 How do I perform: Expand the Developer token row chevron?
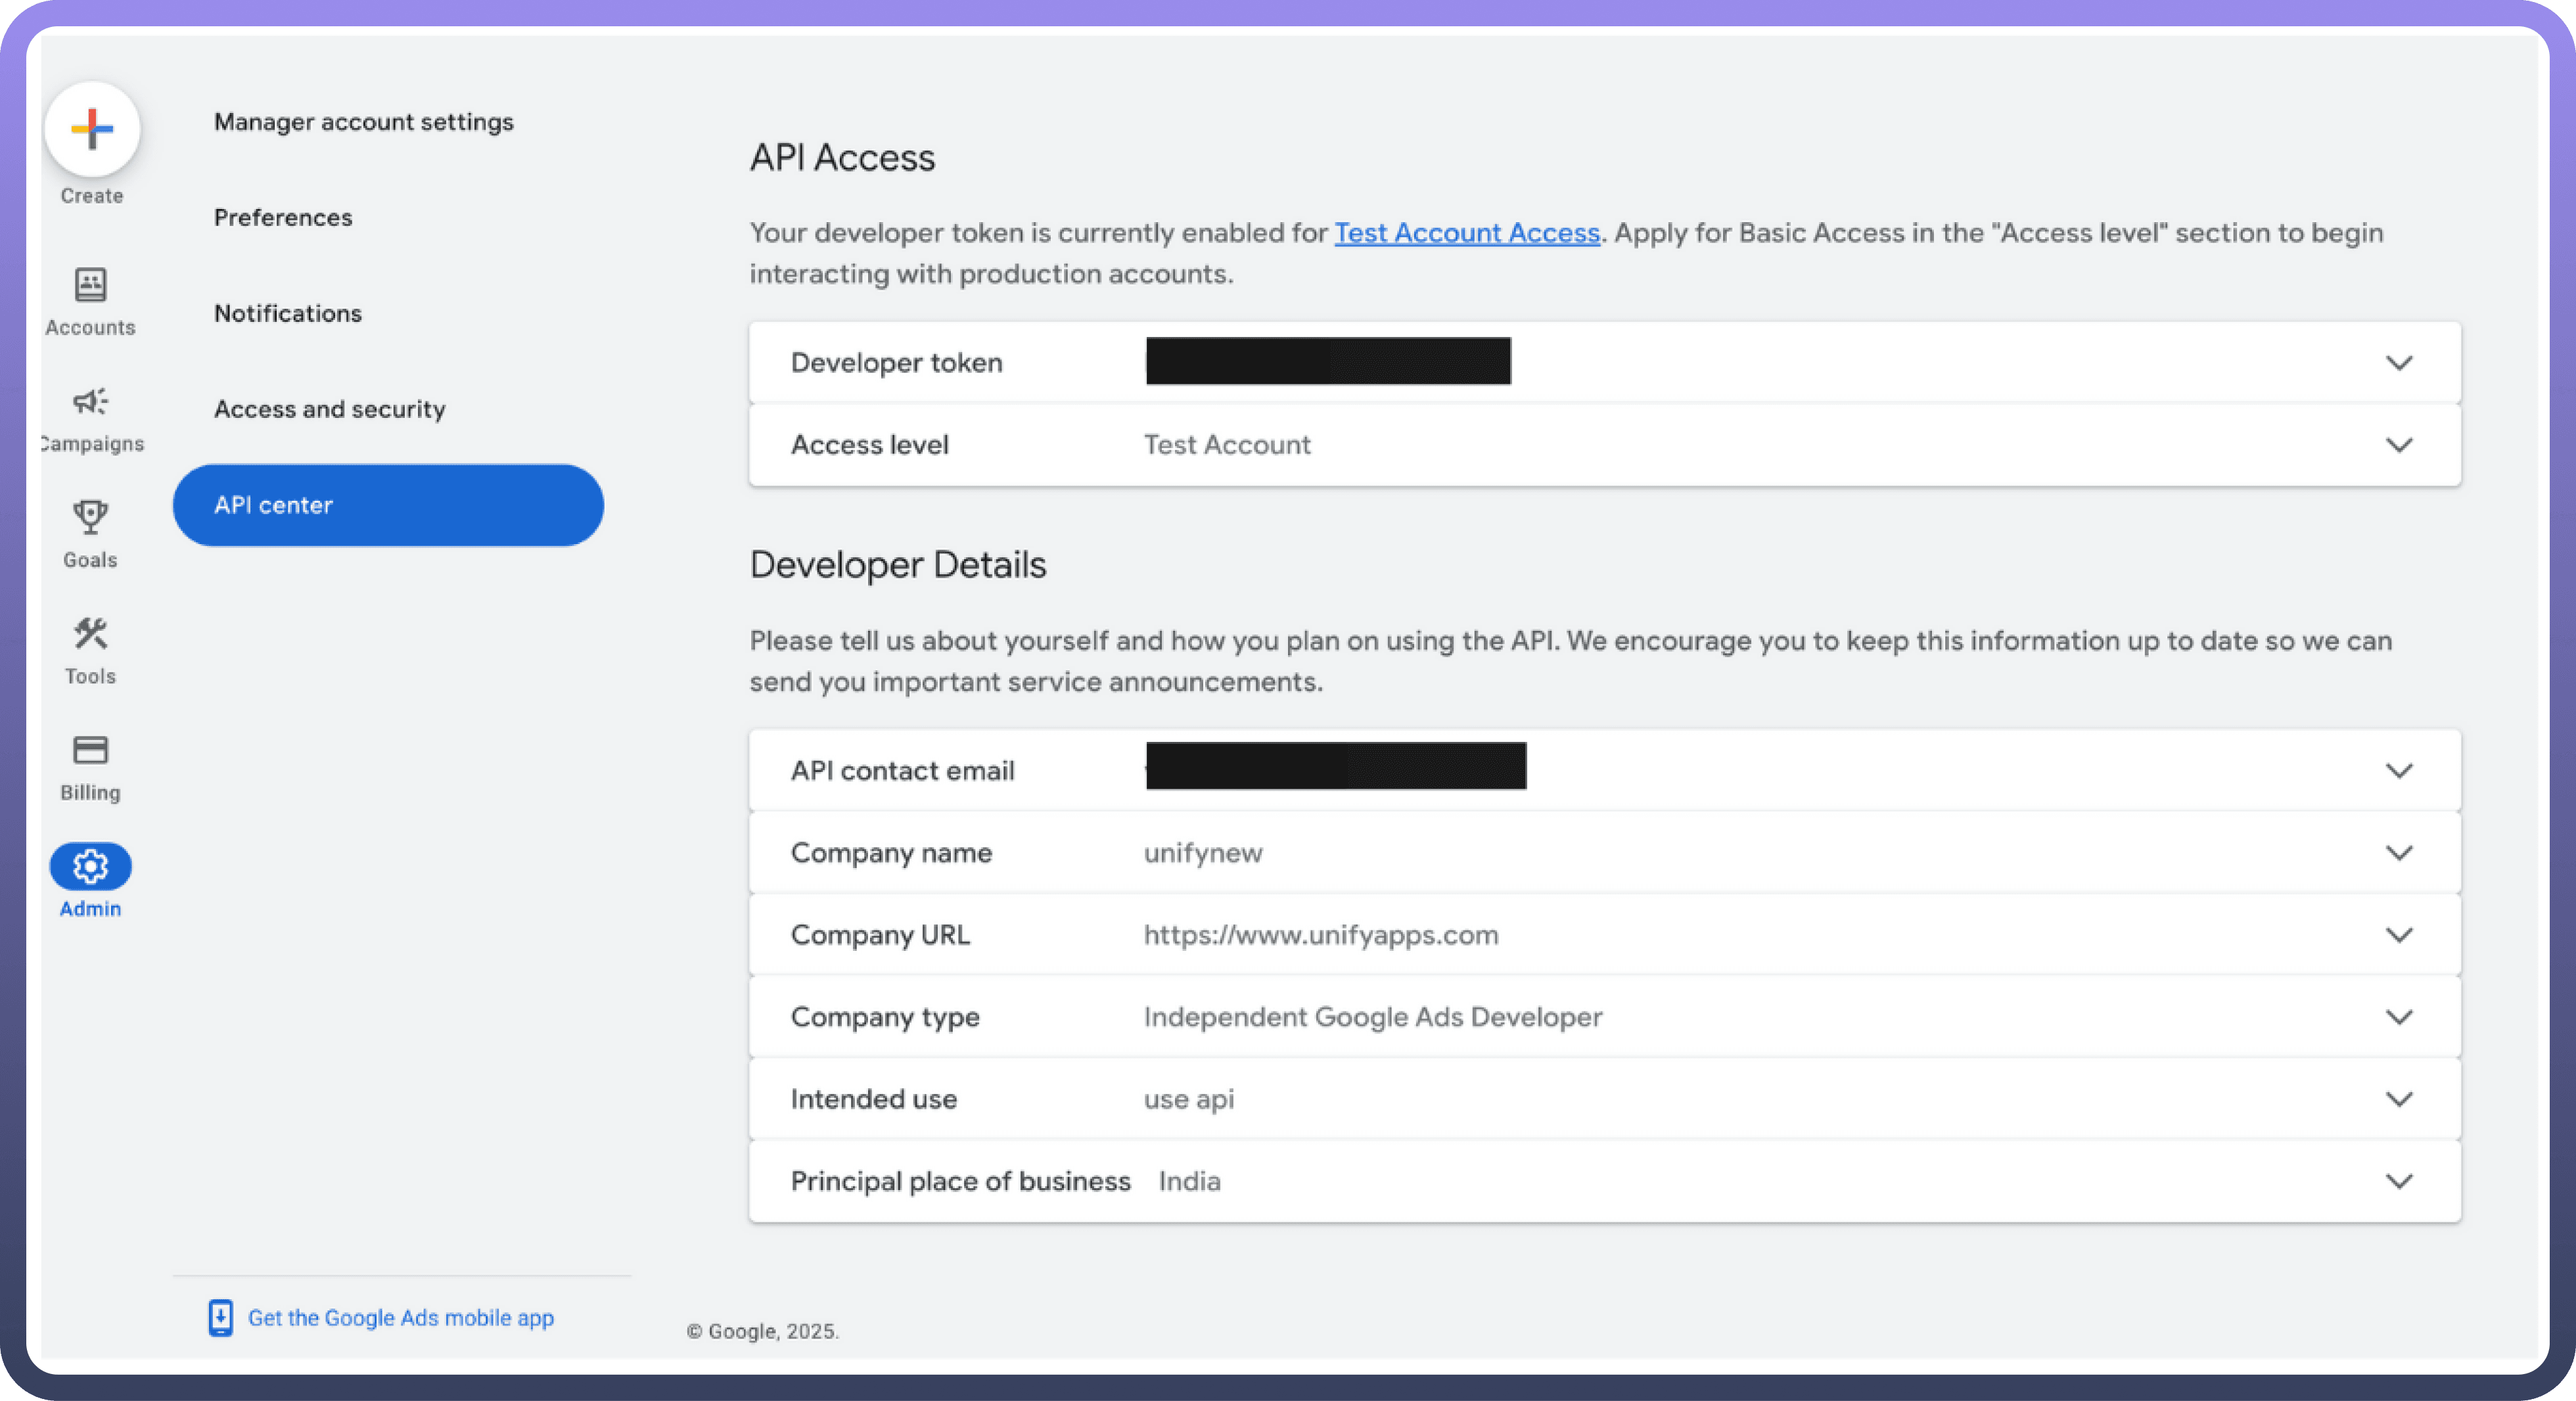pos(2399,363)
